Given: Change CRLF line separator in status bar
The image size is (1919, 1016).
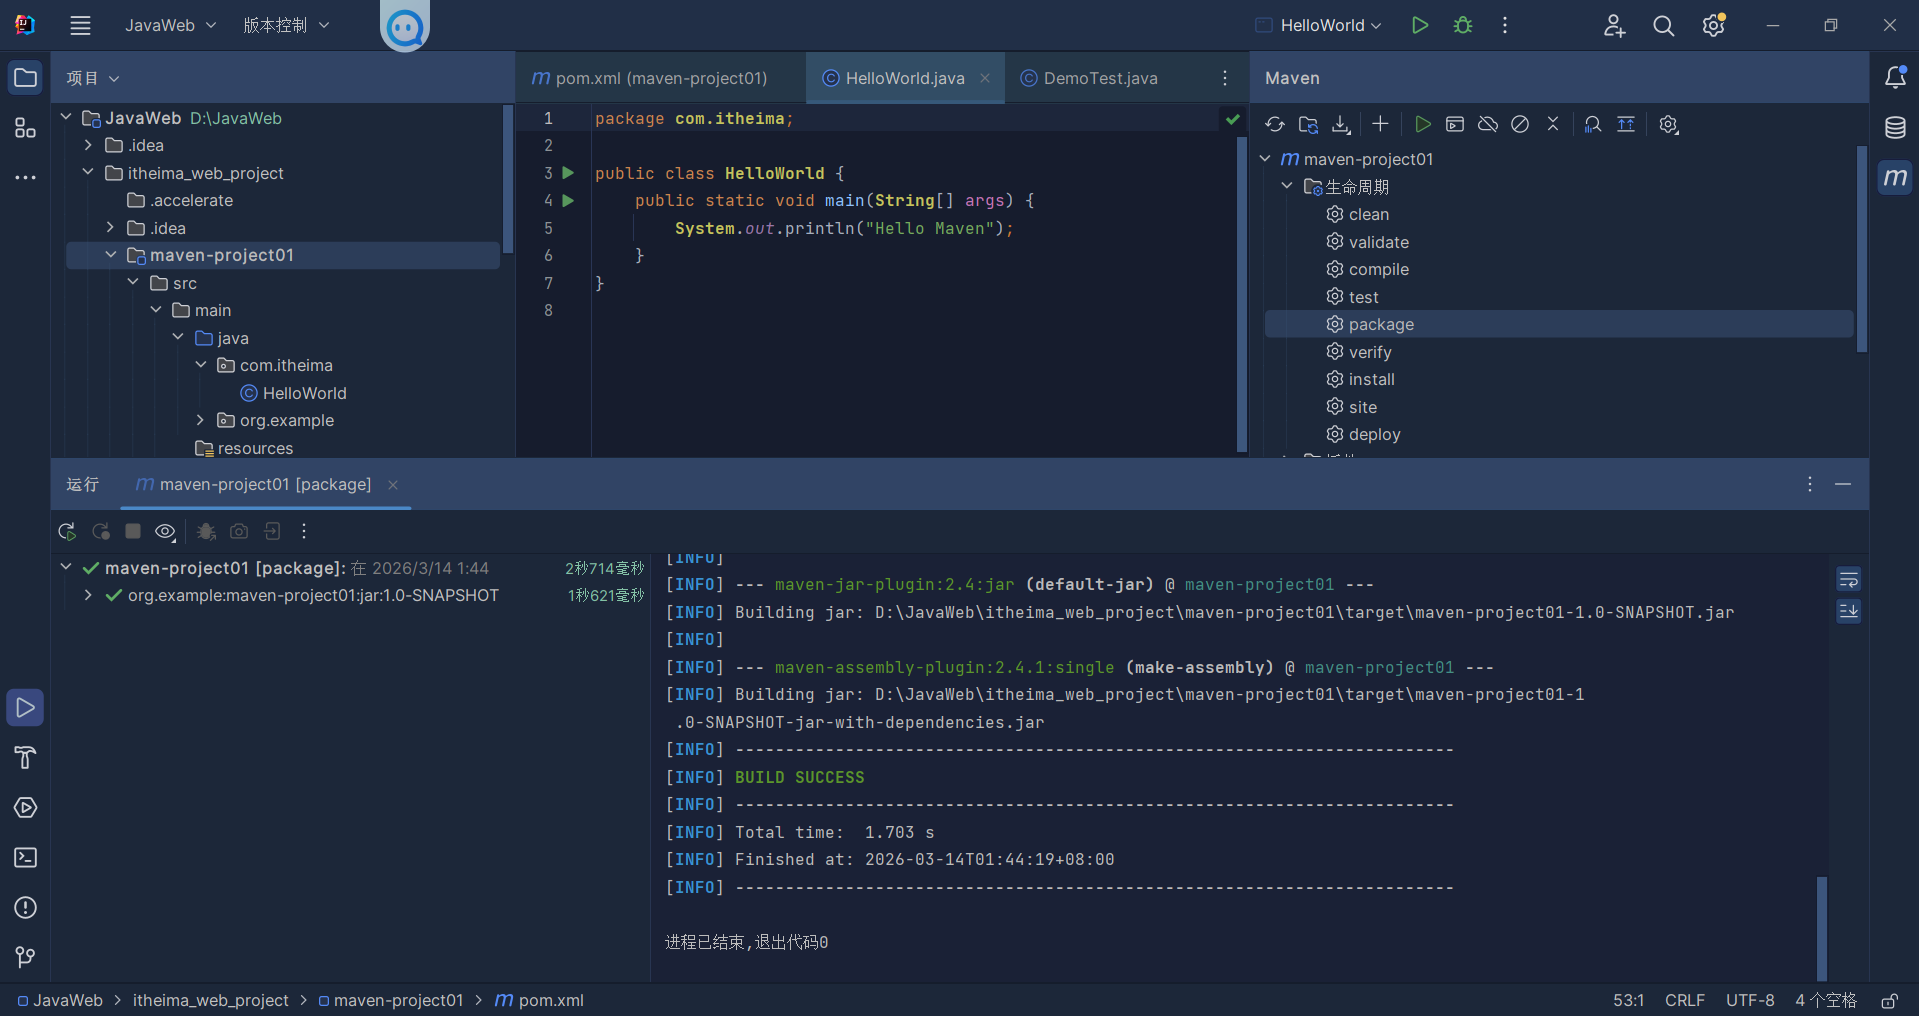Looking at the screenshot, I should click(1685, 1000).
